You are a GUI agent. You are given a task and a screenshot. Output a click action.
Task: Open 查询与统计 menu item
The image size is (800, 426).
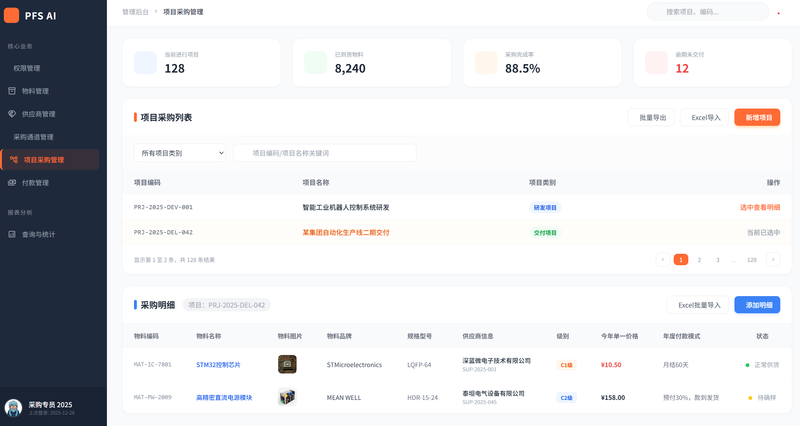pos(38,234)
